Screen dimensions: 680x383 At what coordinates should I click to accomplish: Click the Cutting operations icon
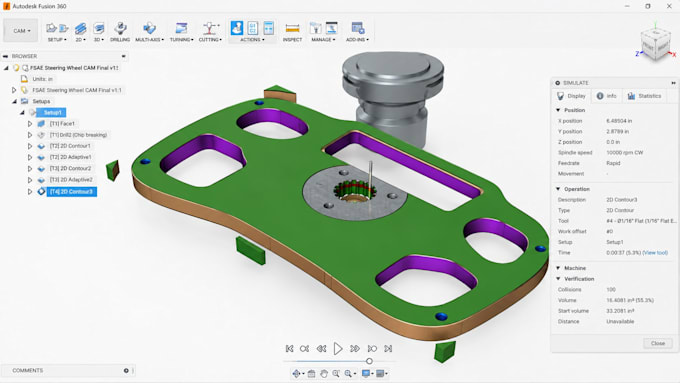point(210,28)
